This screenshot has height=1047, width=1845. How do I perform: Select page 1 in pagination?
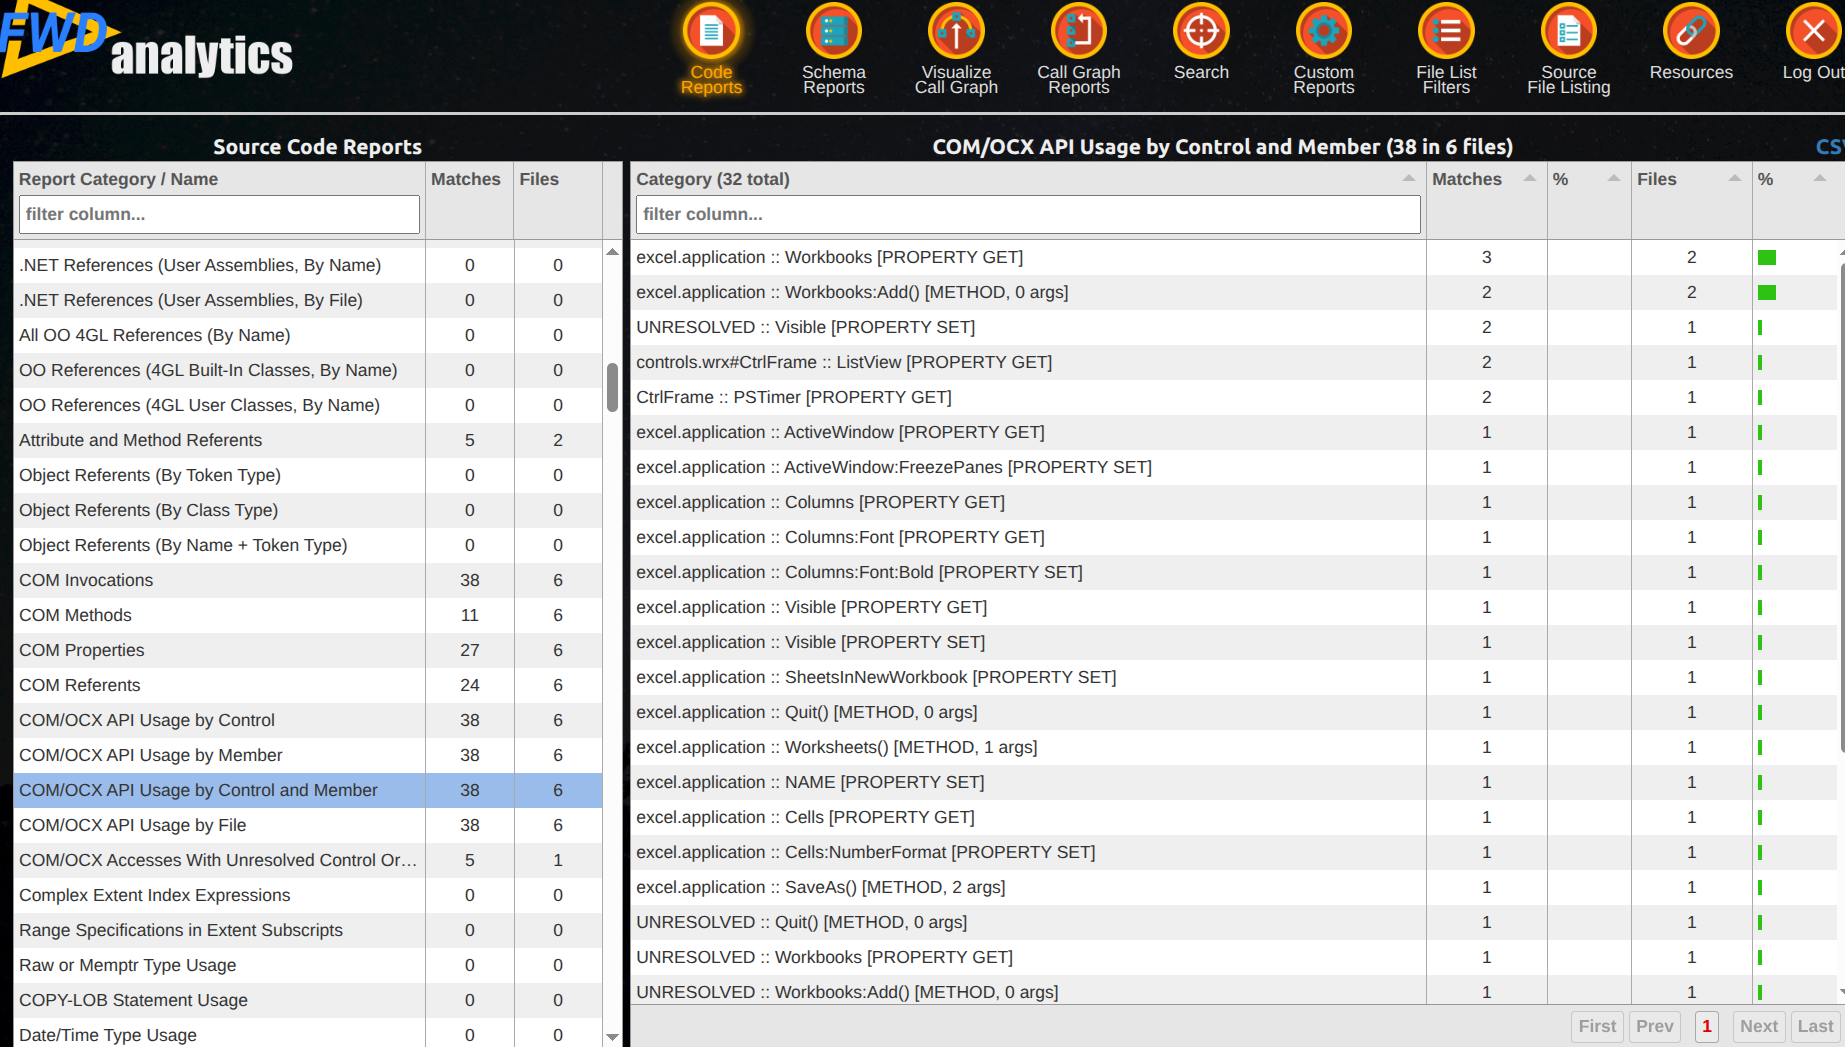pos(1706,1026)
